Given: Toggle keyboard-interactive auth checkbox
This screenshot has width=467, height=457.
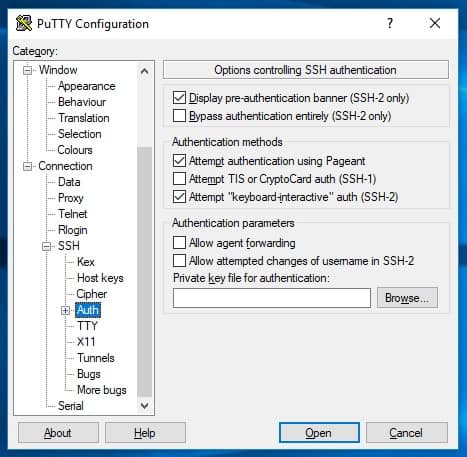Looking at the screenshot, I should coord(179,197).
